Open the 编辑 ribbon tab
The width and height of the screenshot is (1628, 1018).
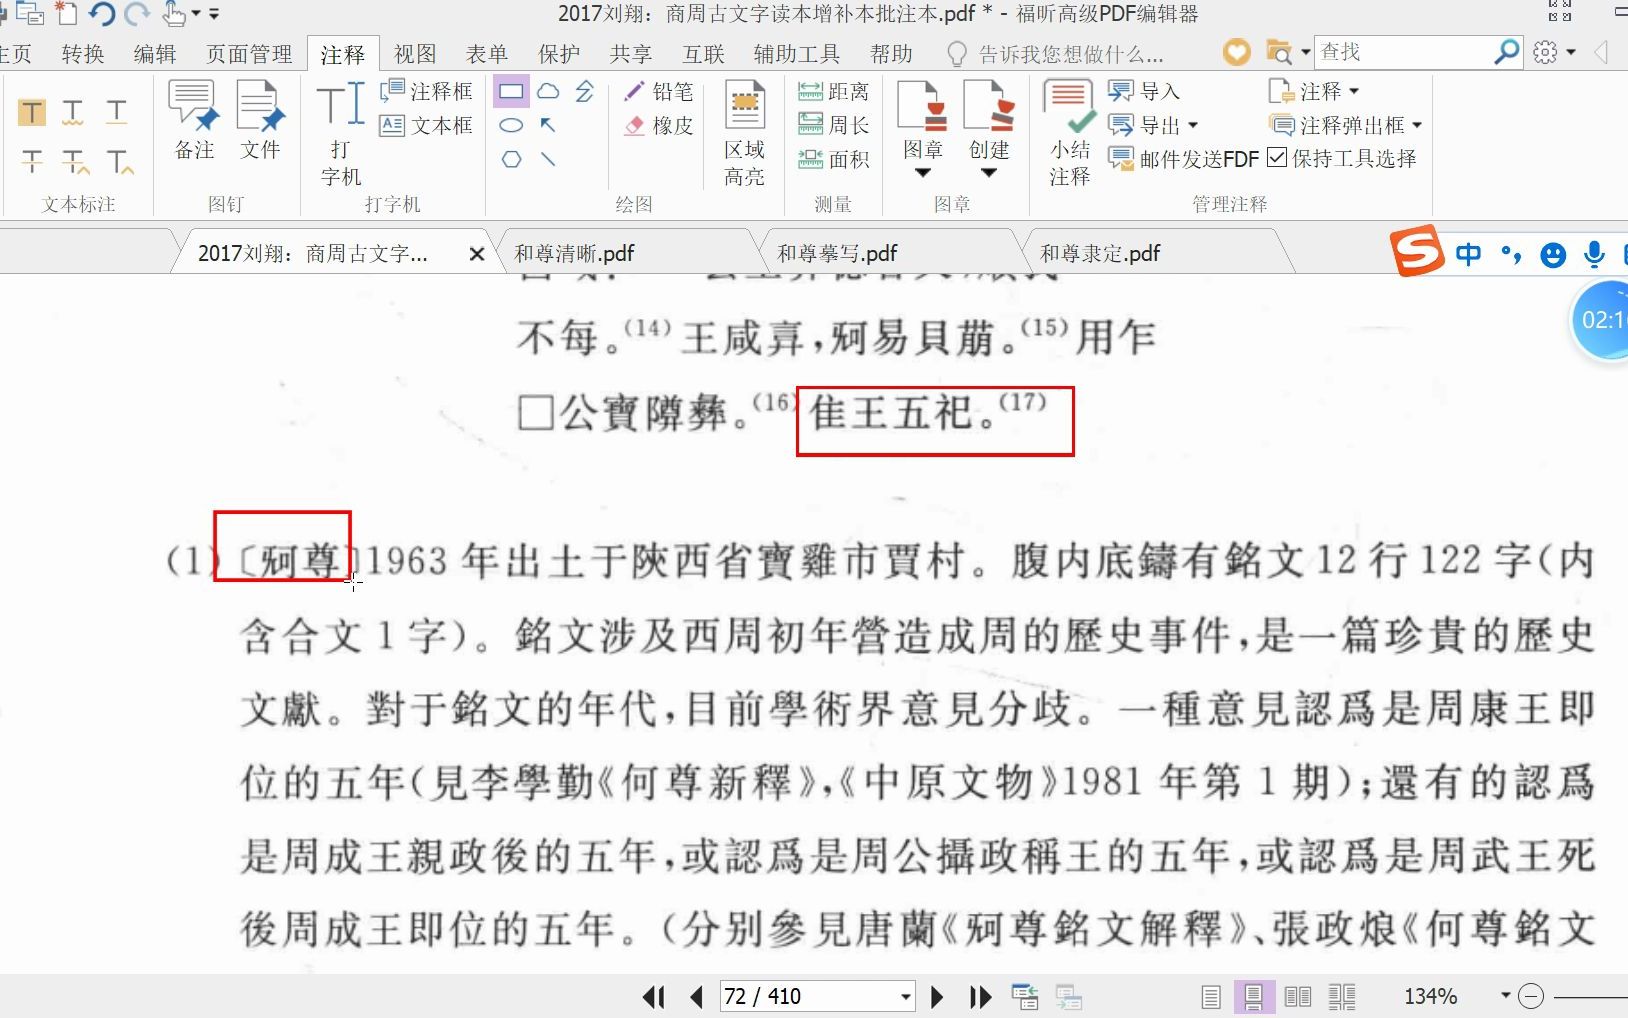coord(155,54)
